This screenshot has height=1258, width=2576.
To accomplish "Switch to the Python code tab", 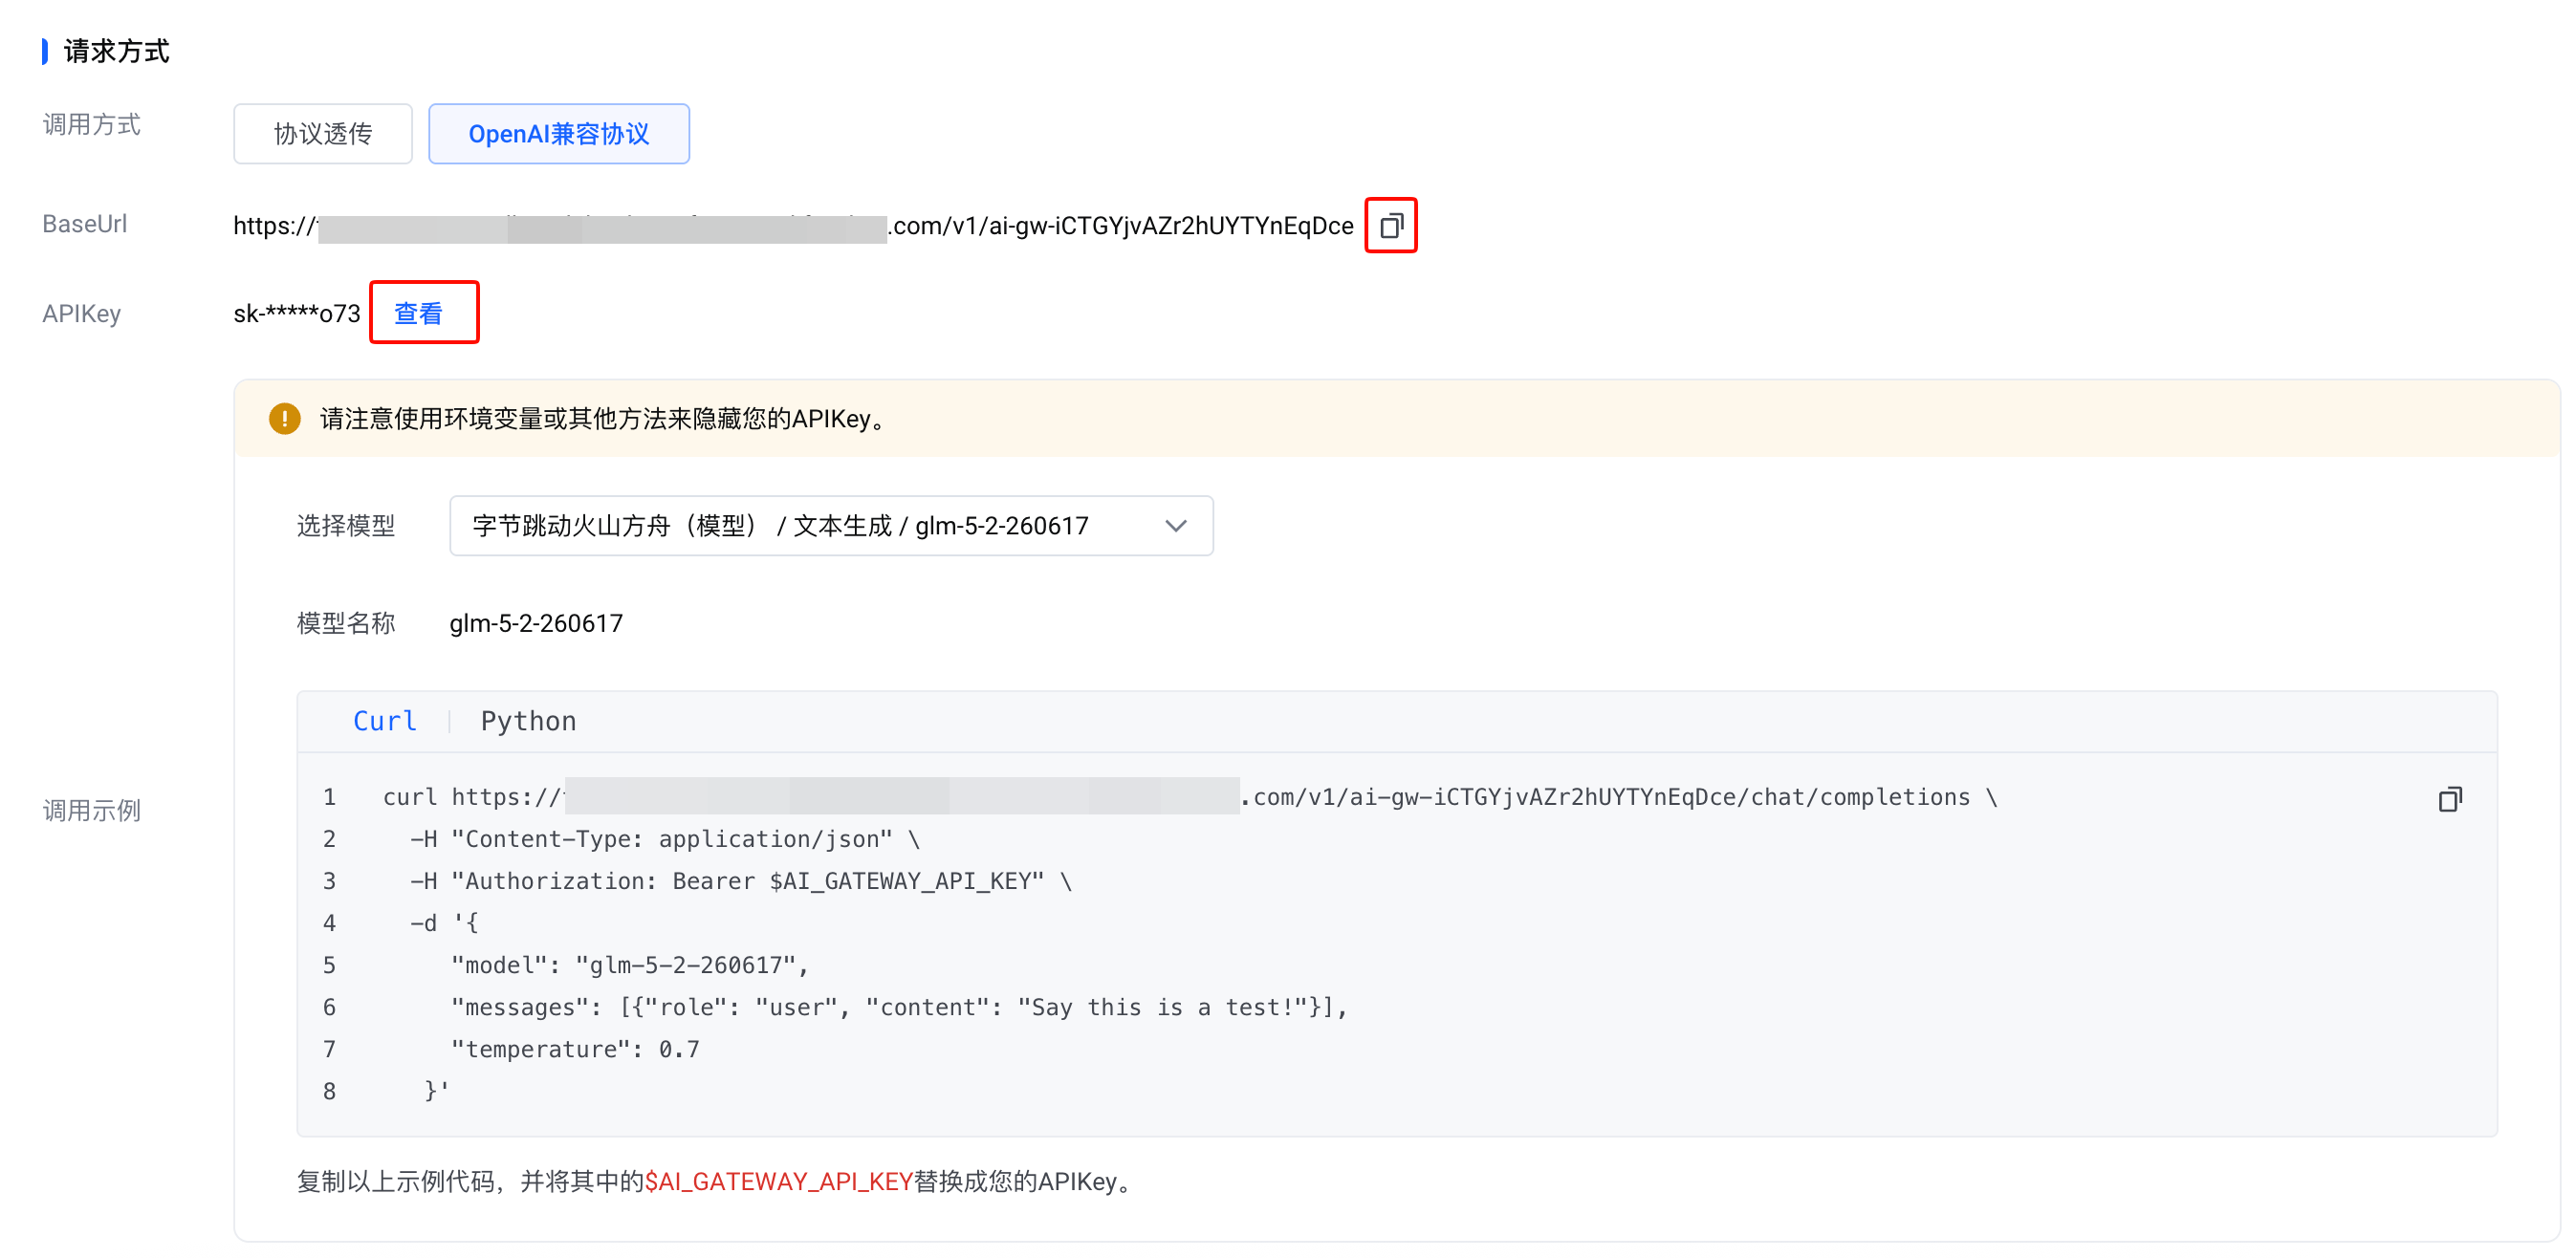I will point(528,721).
